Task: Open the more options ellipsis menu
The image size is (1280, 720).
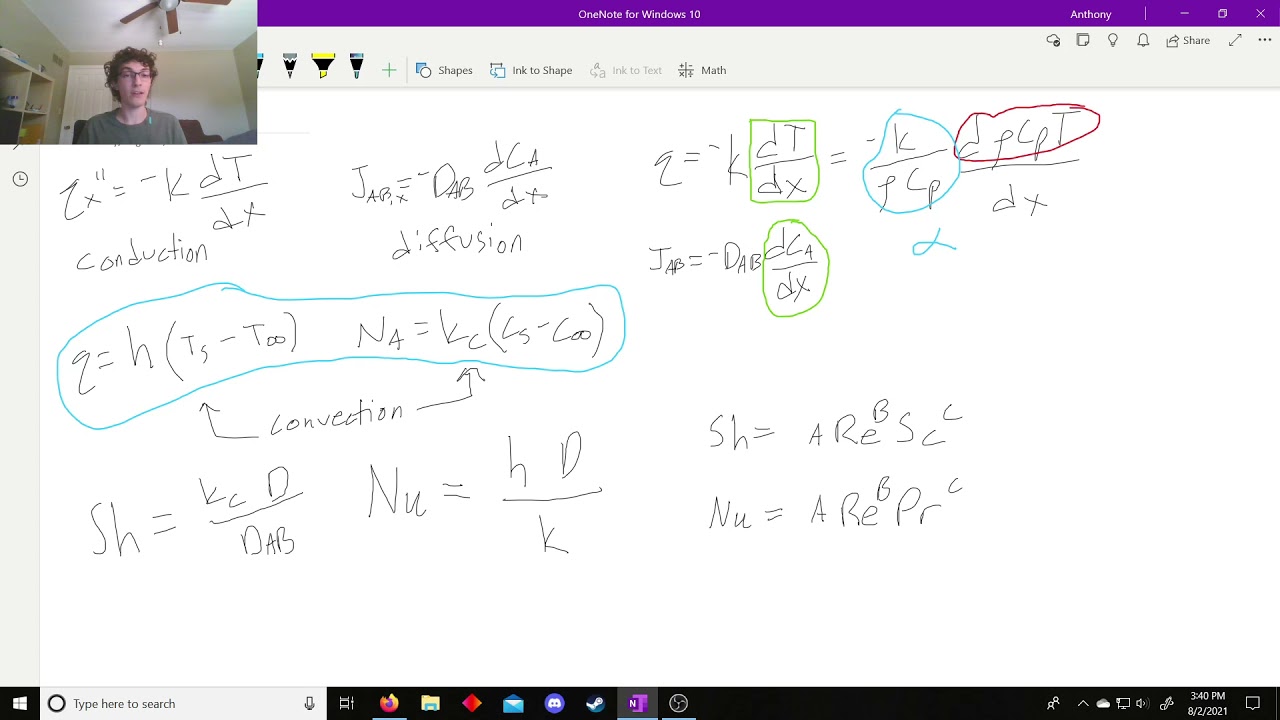Action: click(x=1265, y=40)
